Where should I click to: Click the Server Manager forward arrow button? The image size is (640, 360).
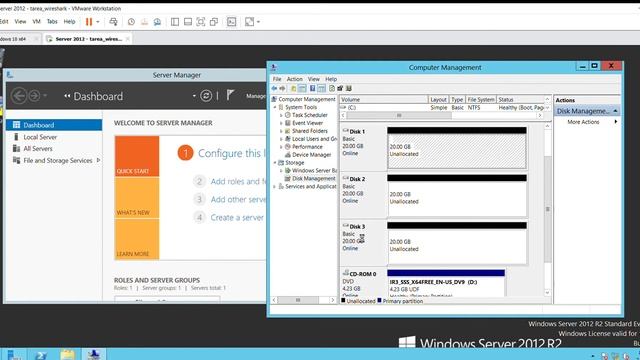pyautogui.click(x=34, y=96)
